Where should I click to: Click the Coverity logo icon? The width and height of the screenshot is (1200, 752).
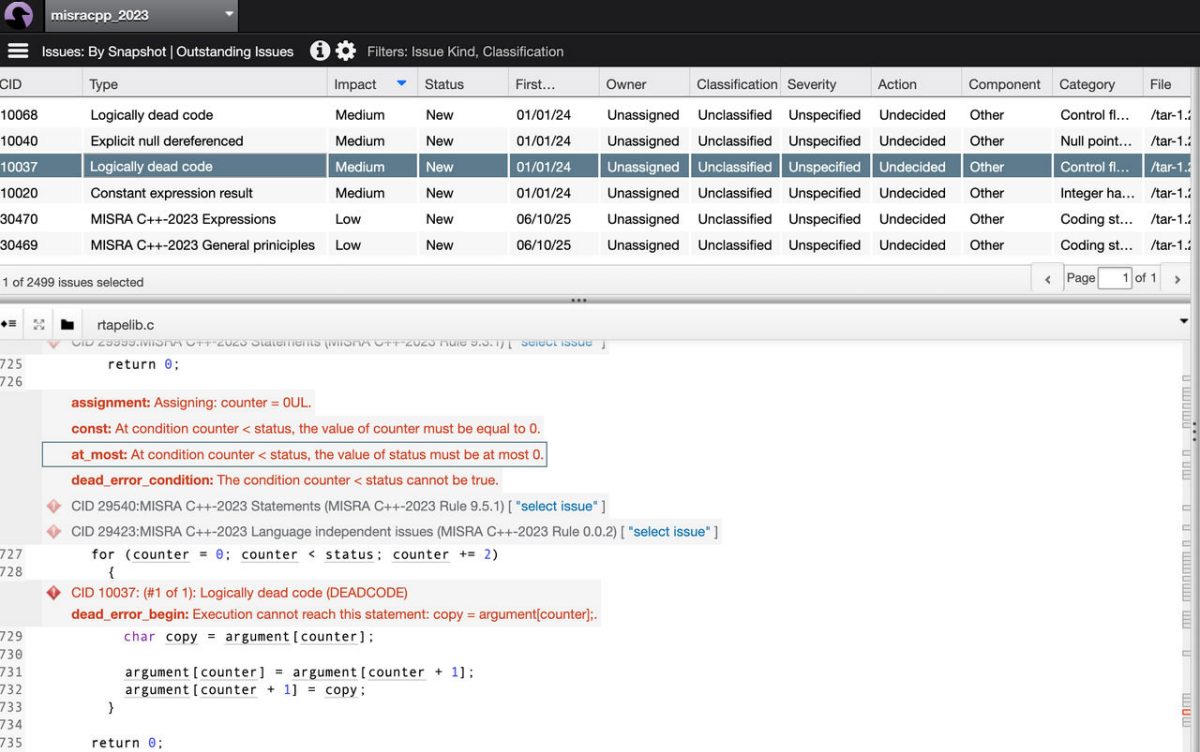(18, 15)
